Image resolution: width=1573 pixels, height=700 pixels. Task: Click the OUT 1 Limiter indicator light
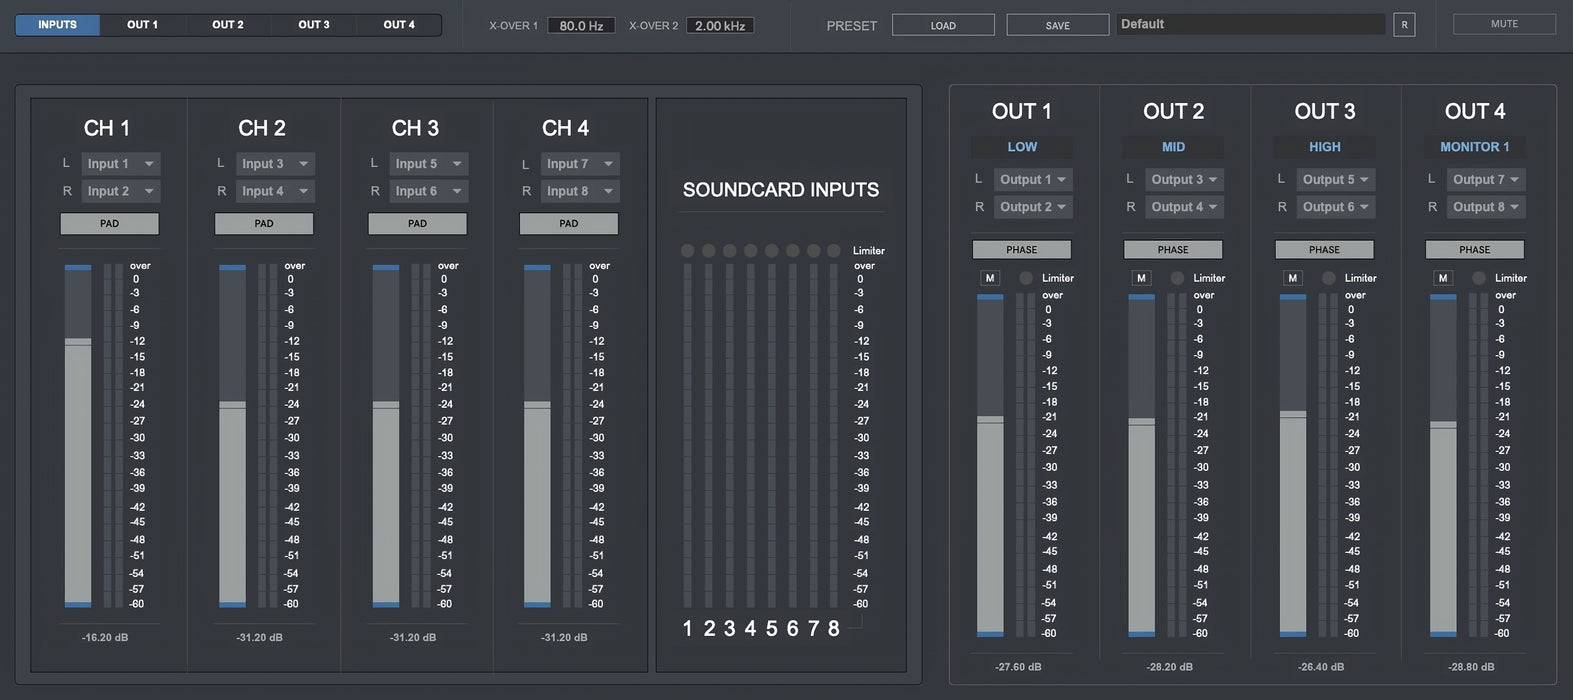click(1026, 278)
